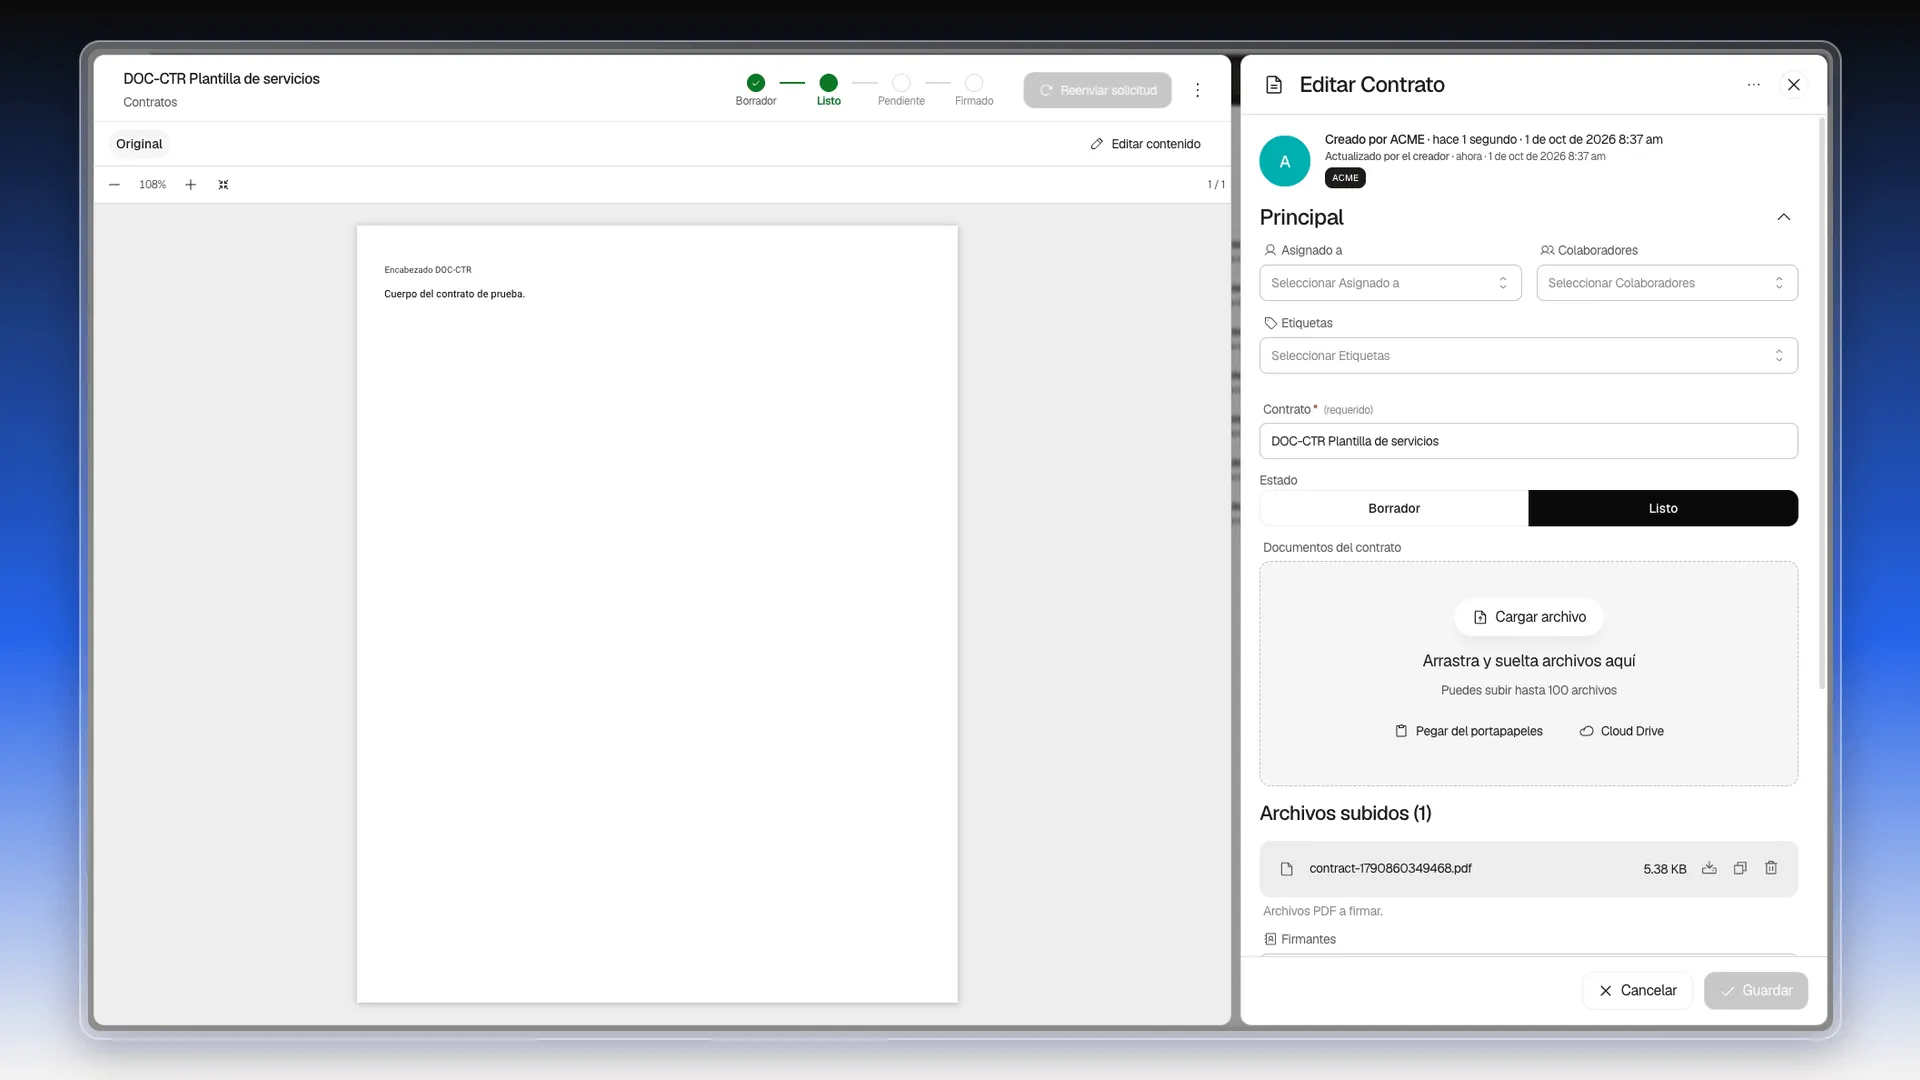The width and height of the screenshot is (1920, 1080).
Task: Collapse the Principal section
Action: (1783, 217)
